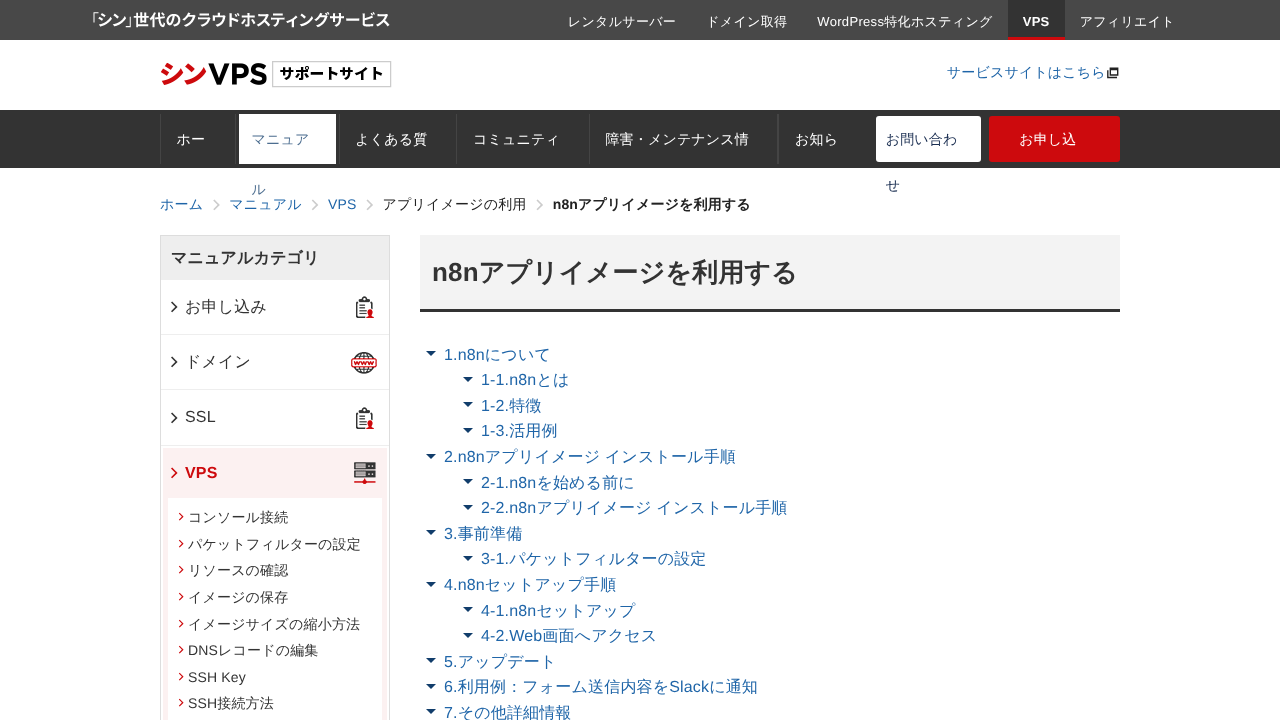Viewport: 1280px width, 720px height.
Task: Click the red お申し込み button
Action: (x=1054, y=139)
